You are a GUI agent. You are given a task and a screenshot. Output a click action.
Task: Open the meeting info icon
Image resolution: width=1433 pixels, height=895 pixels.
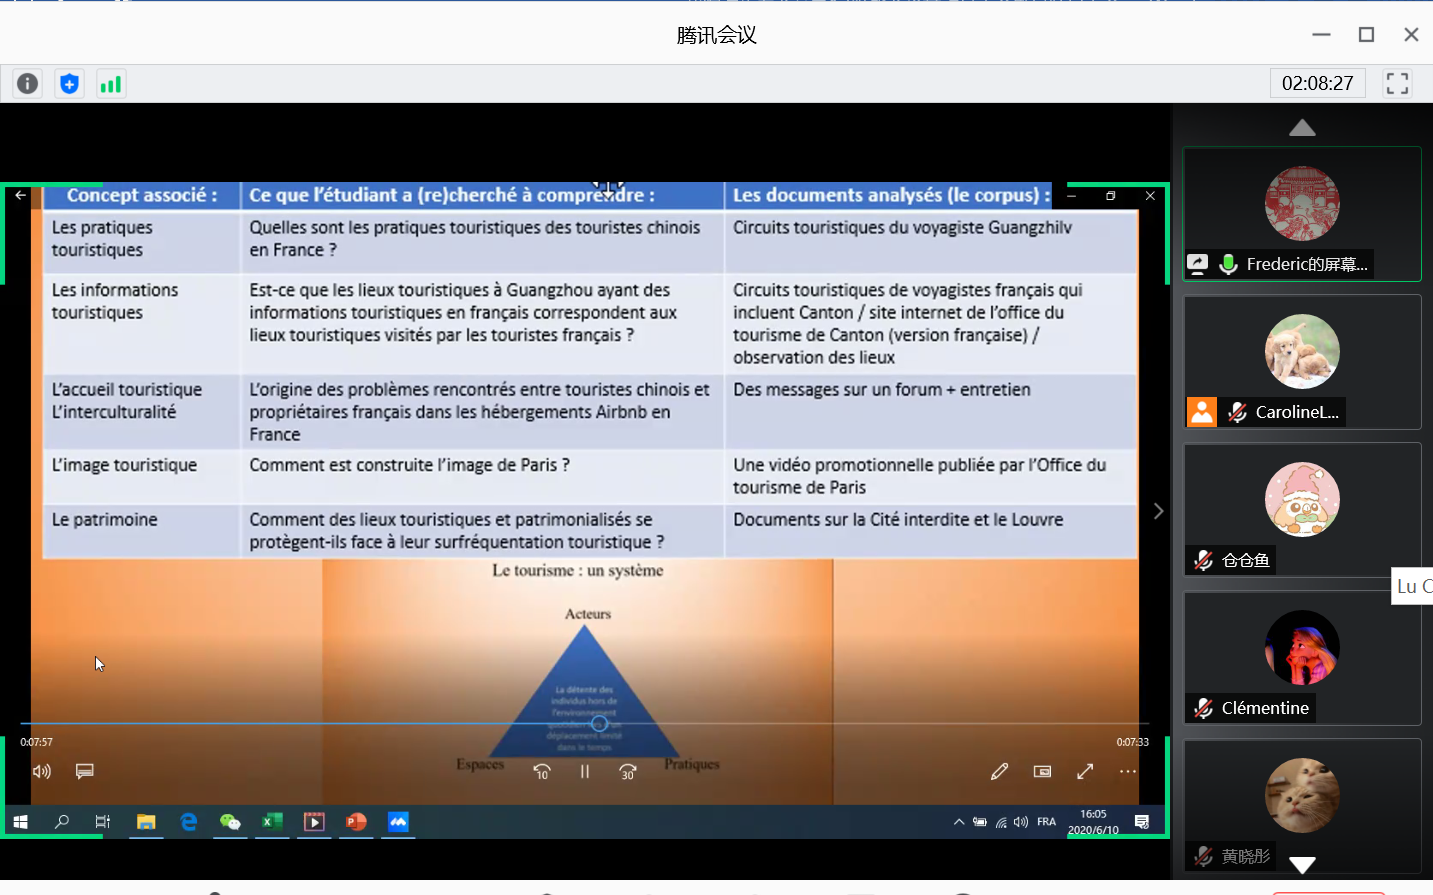28,84
